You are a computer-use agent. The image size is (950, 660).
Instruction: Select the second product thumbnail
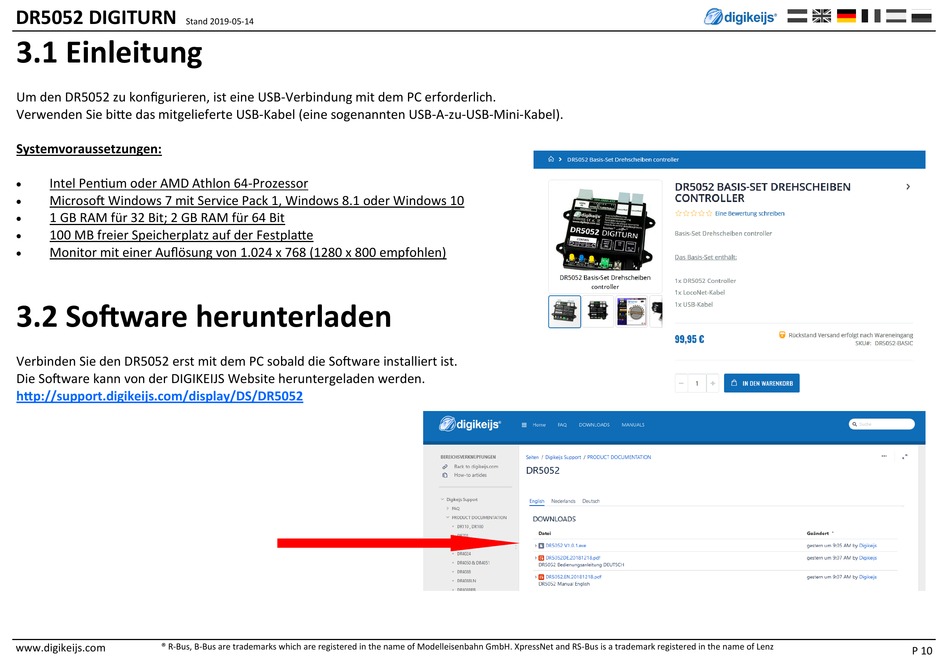(x=597, y=312)
